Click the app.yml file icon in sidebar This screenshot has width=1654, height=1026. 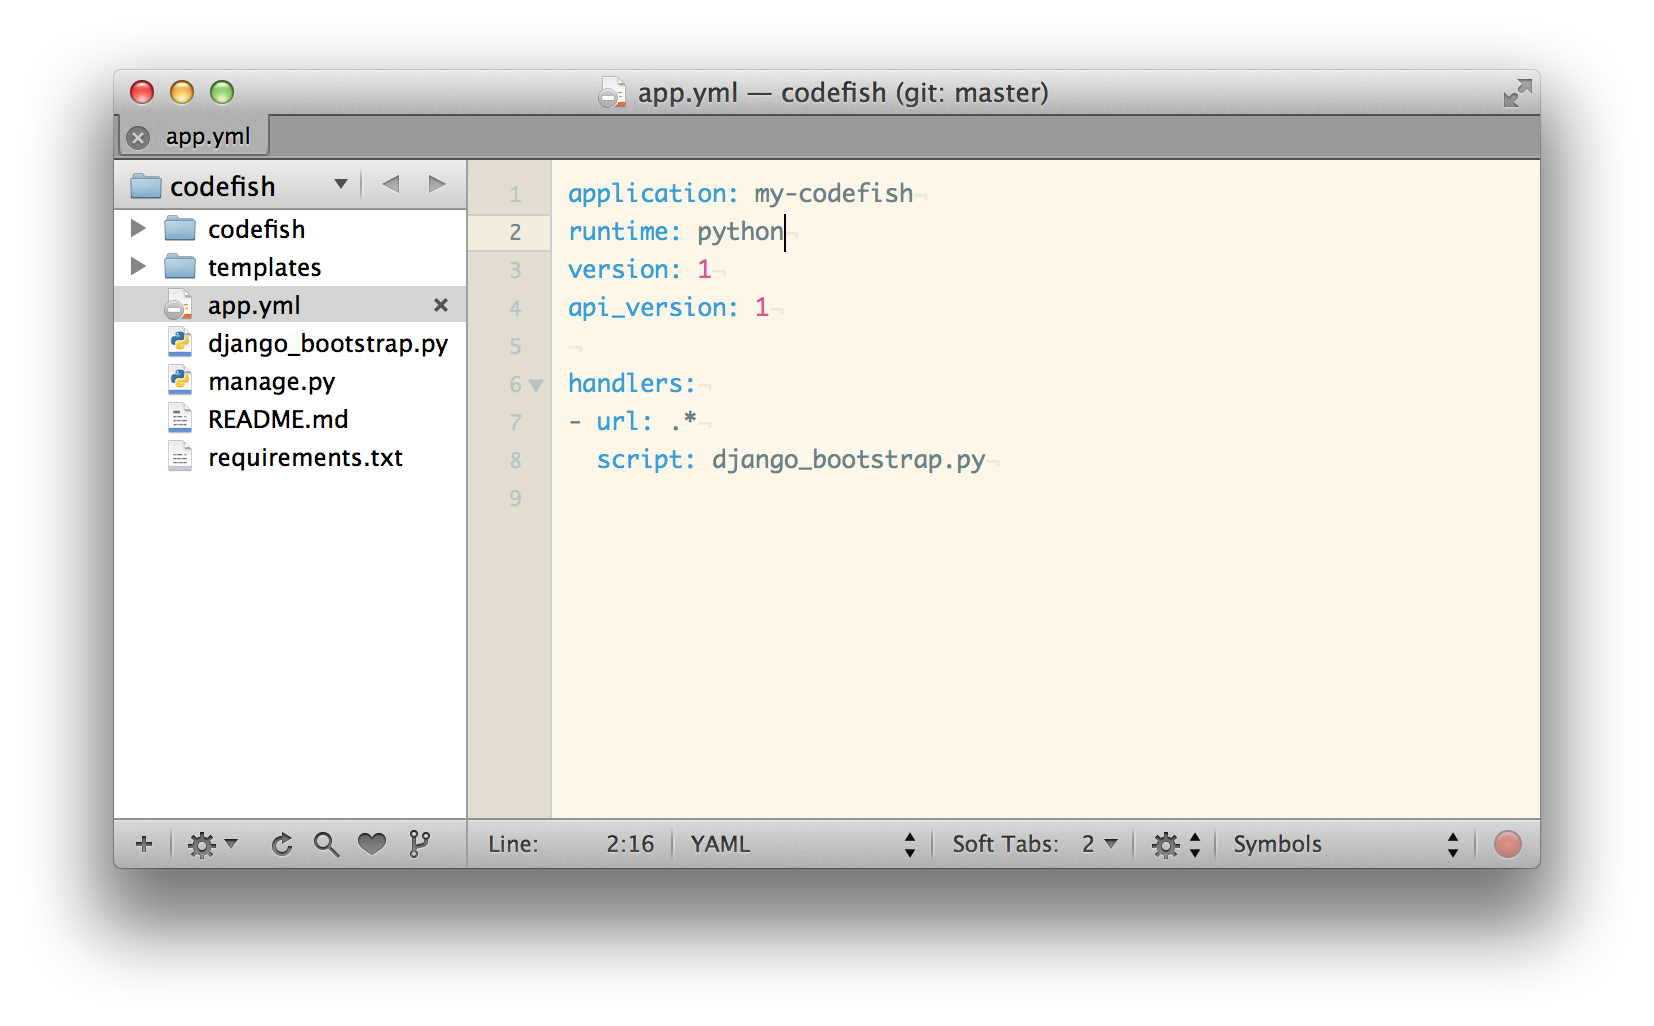(x=179, y=305)
